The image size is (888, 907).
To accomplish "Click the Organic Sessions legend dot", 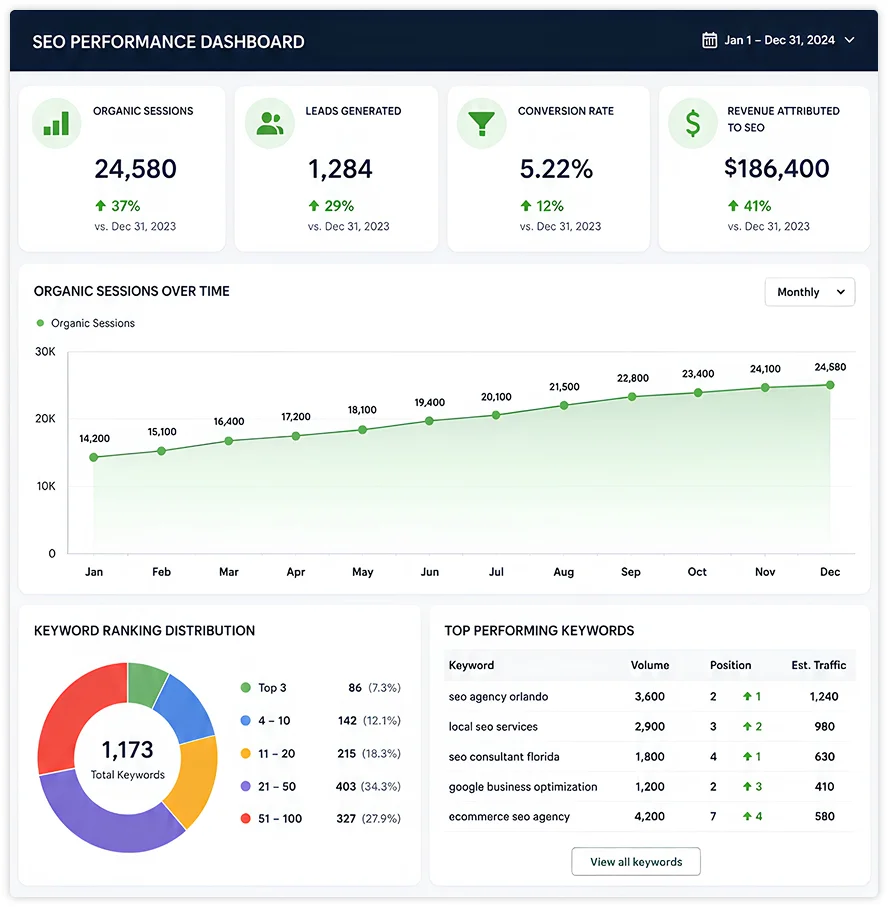I will tap(40, 323).
